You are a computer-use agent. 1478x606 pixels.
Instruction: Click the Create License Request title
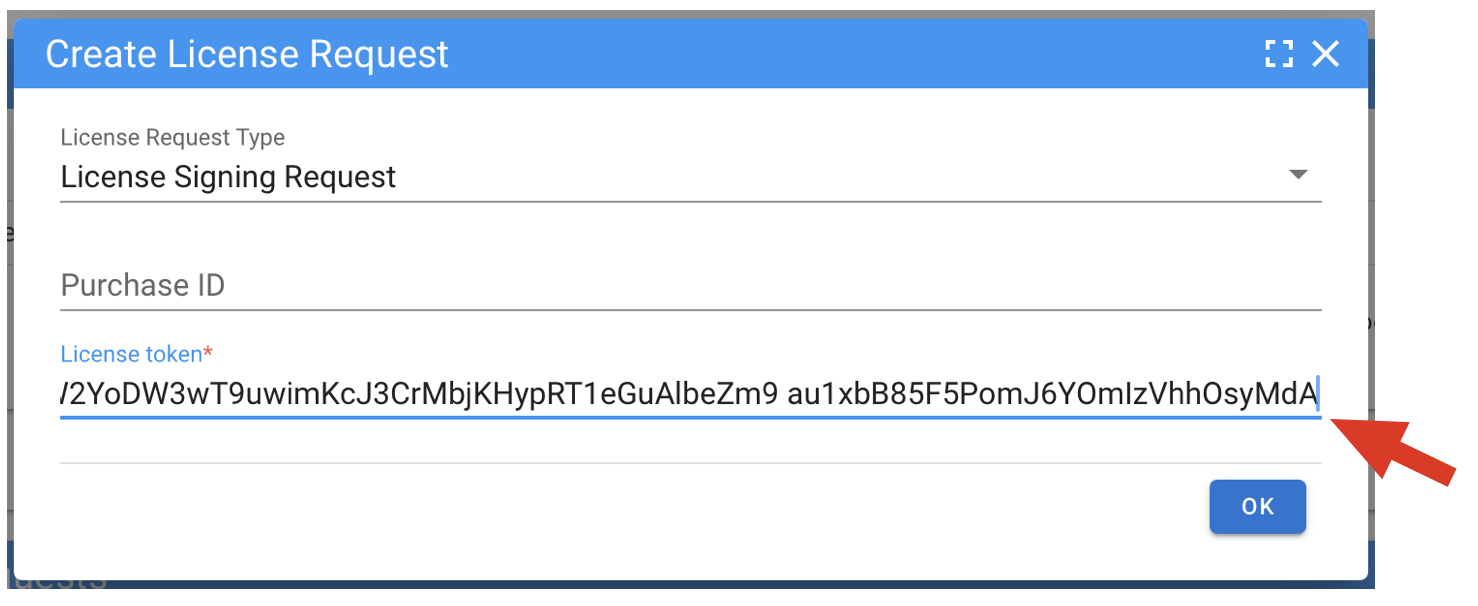coord(247,54)
